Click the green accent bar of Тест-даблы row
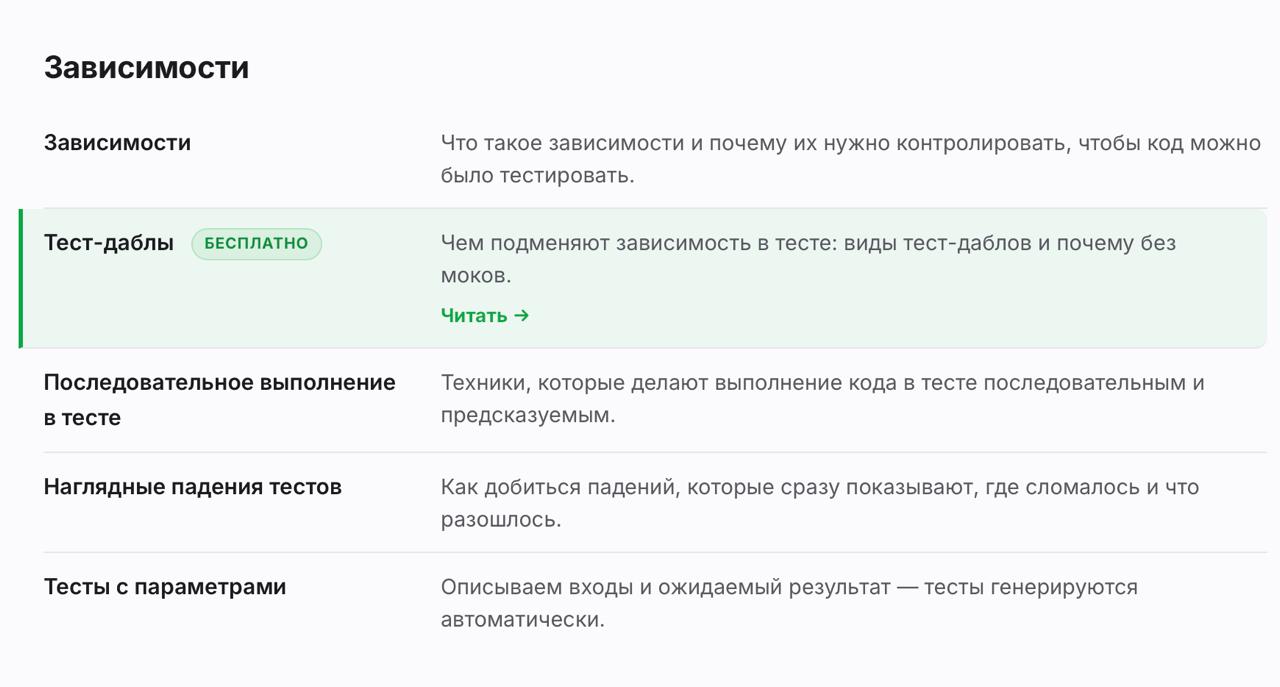 point(20,278)
